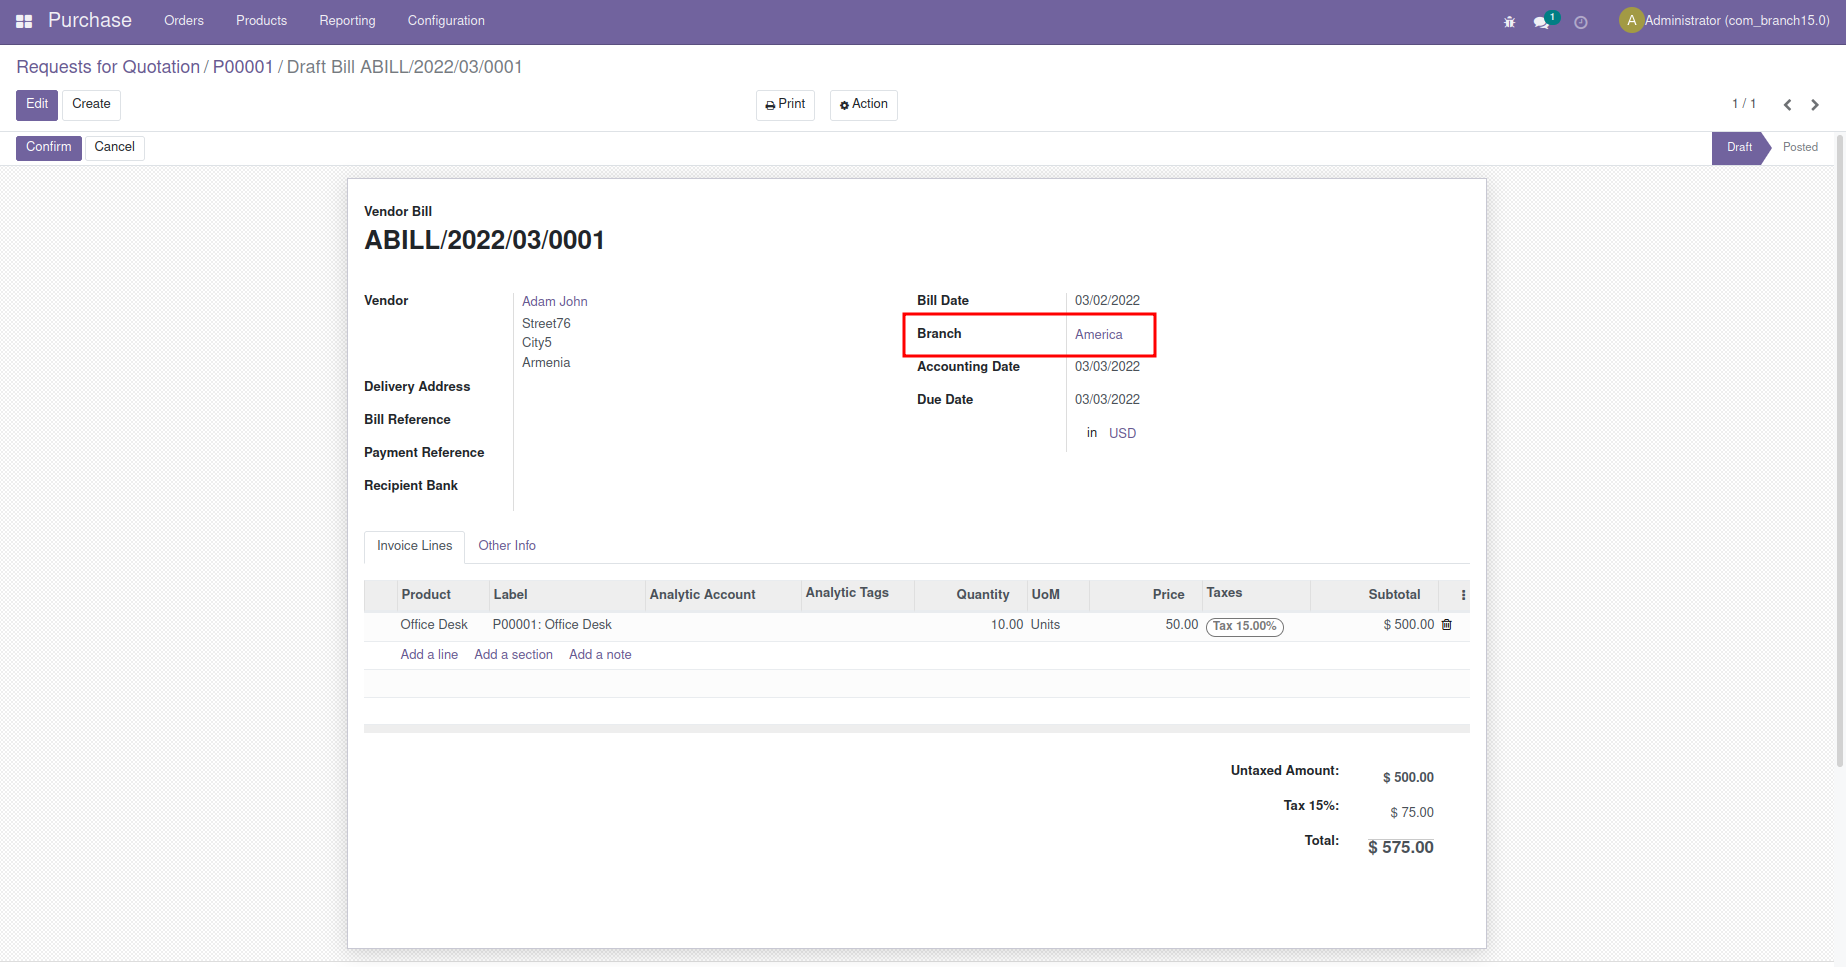Open the conversations chat icon
The width and height of the screenshot is (1846, 967).
(x=1542, y=22)
